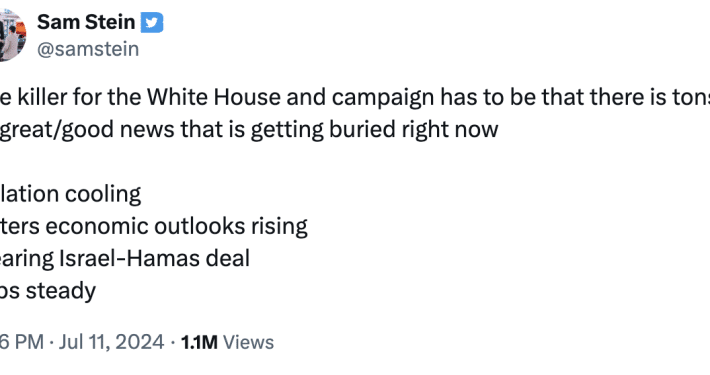This screenshot has width=710, height=375.
Task: Click the word "steady" in the tweet
Action: coord(61,291)
